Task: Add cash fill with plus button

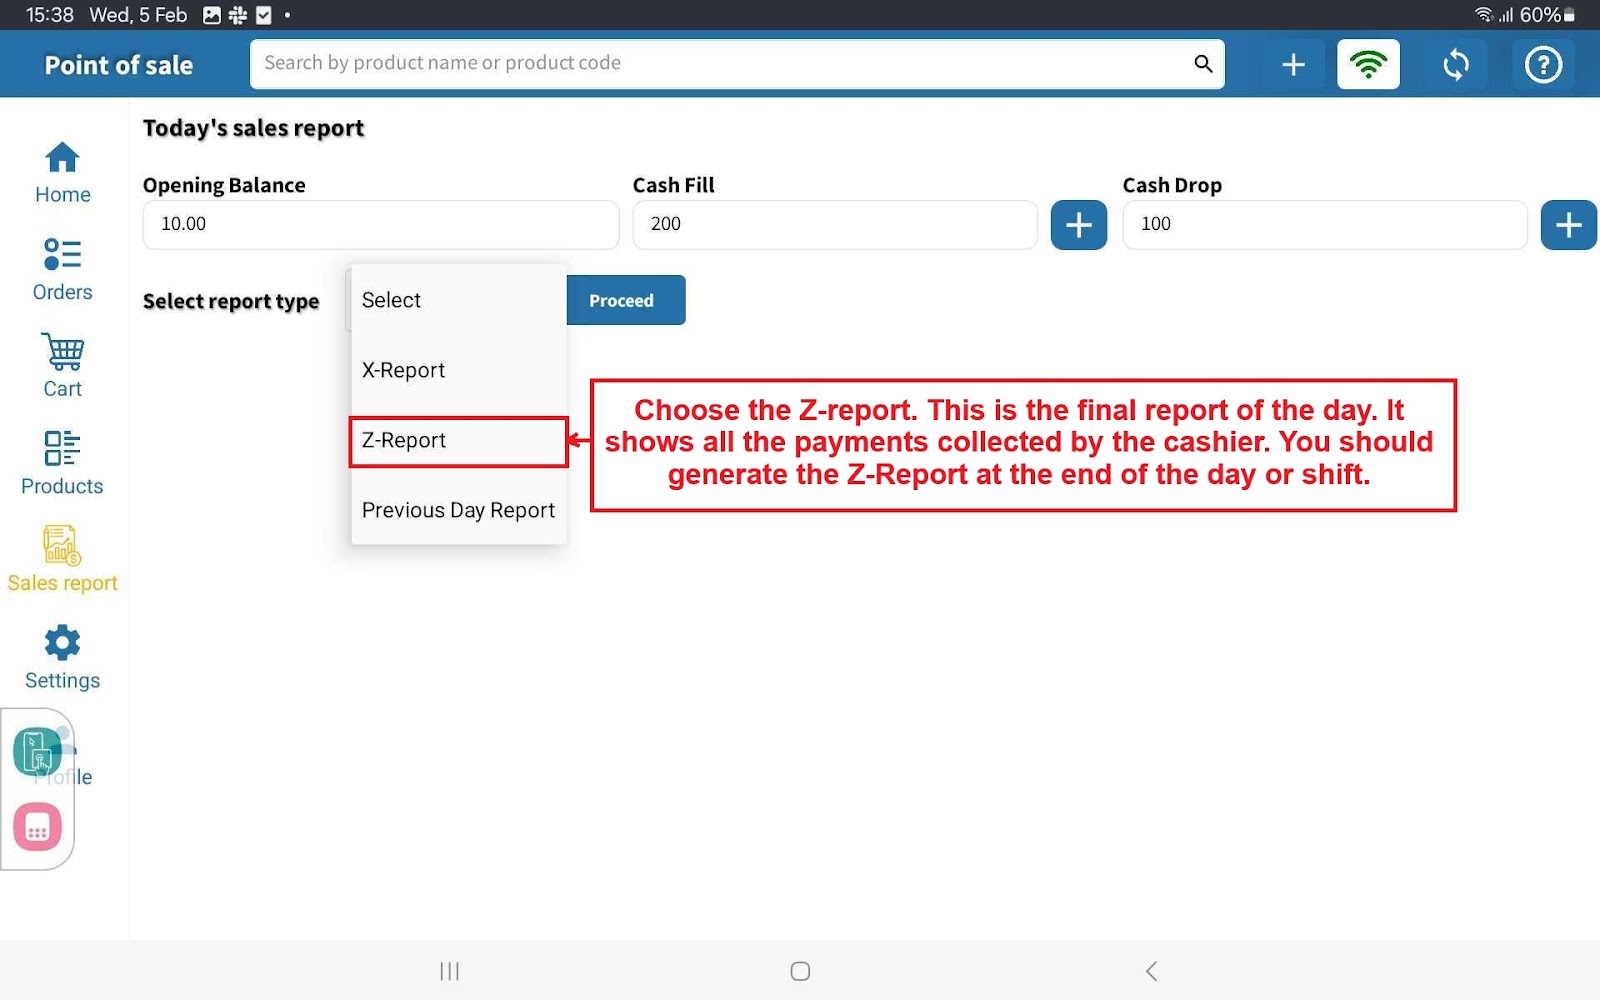Action: pyautogui.click(x=1078, y=225)
